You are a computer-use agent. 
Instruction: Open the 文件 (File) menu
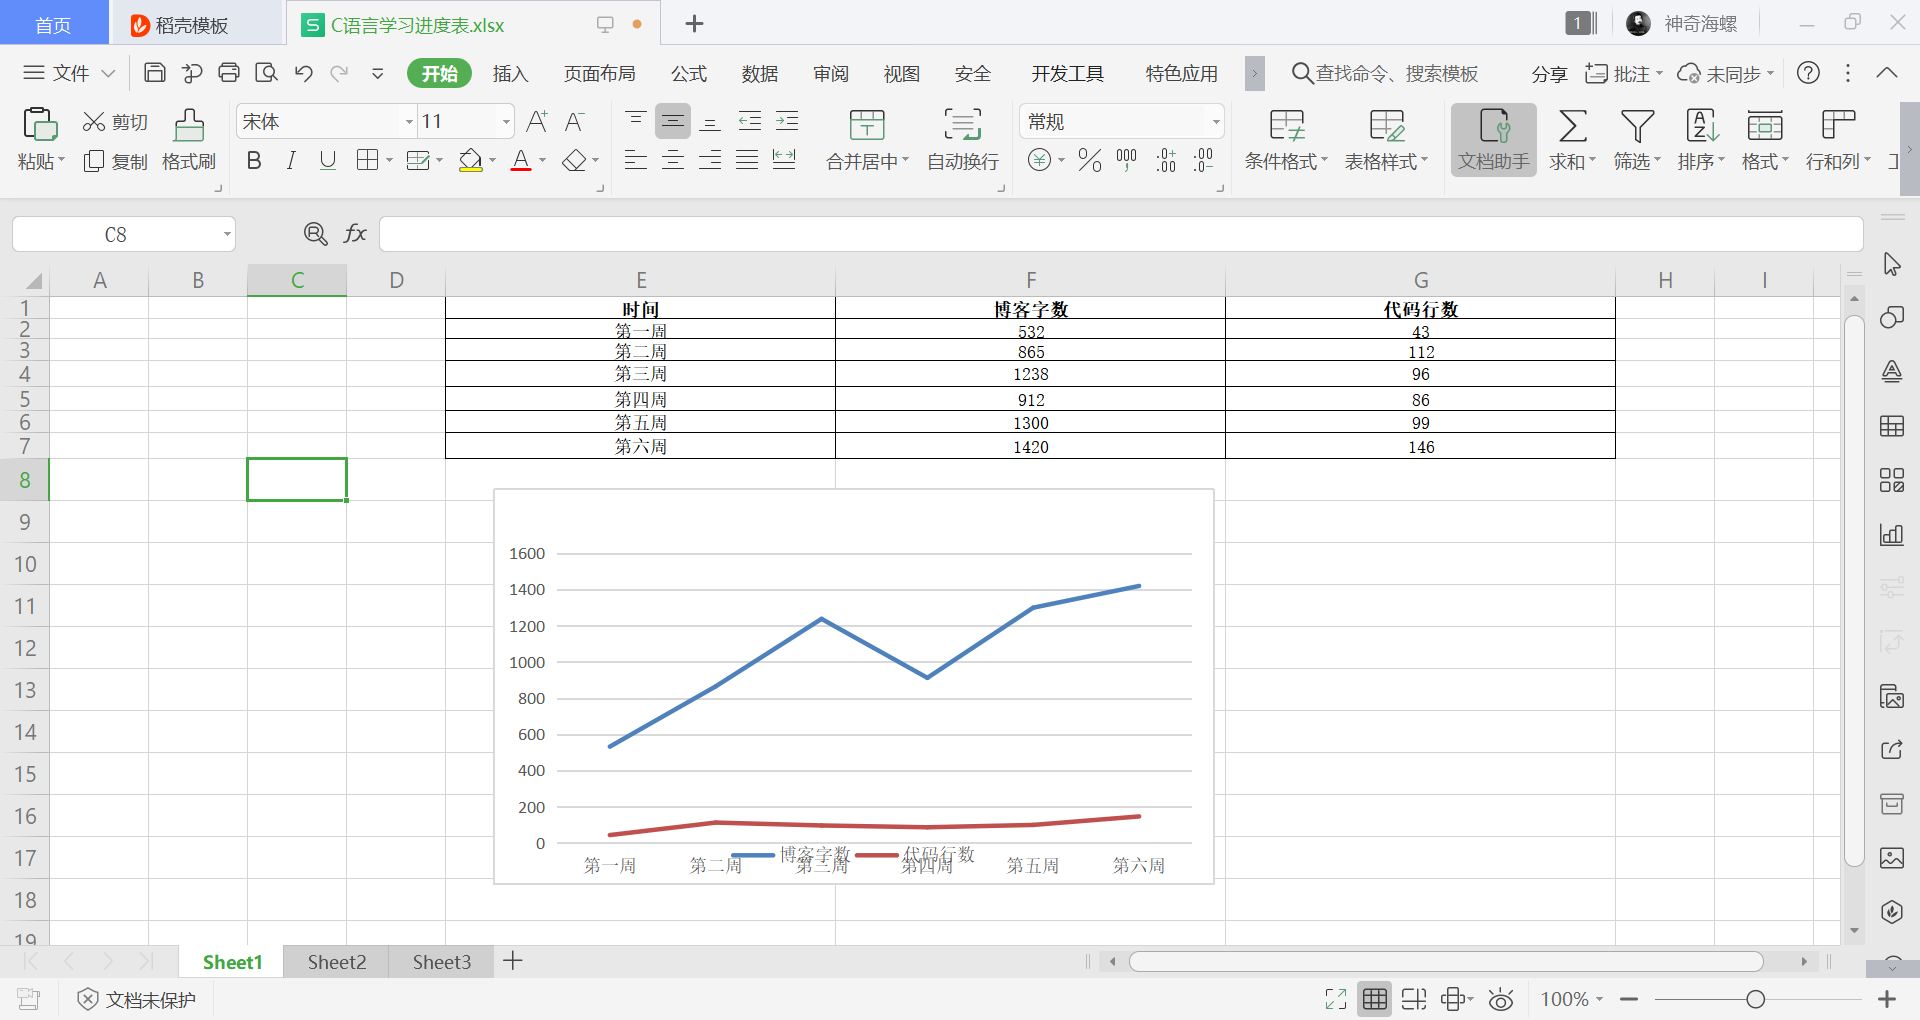pos(69,73)
